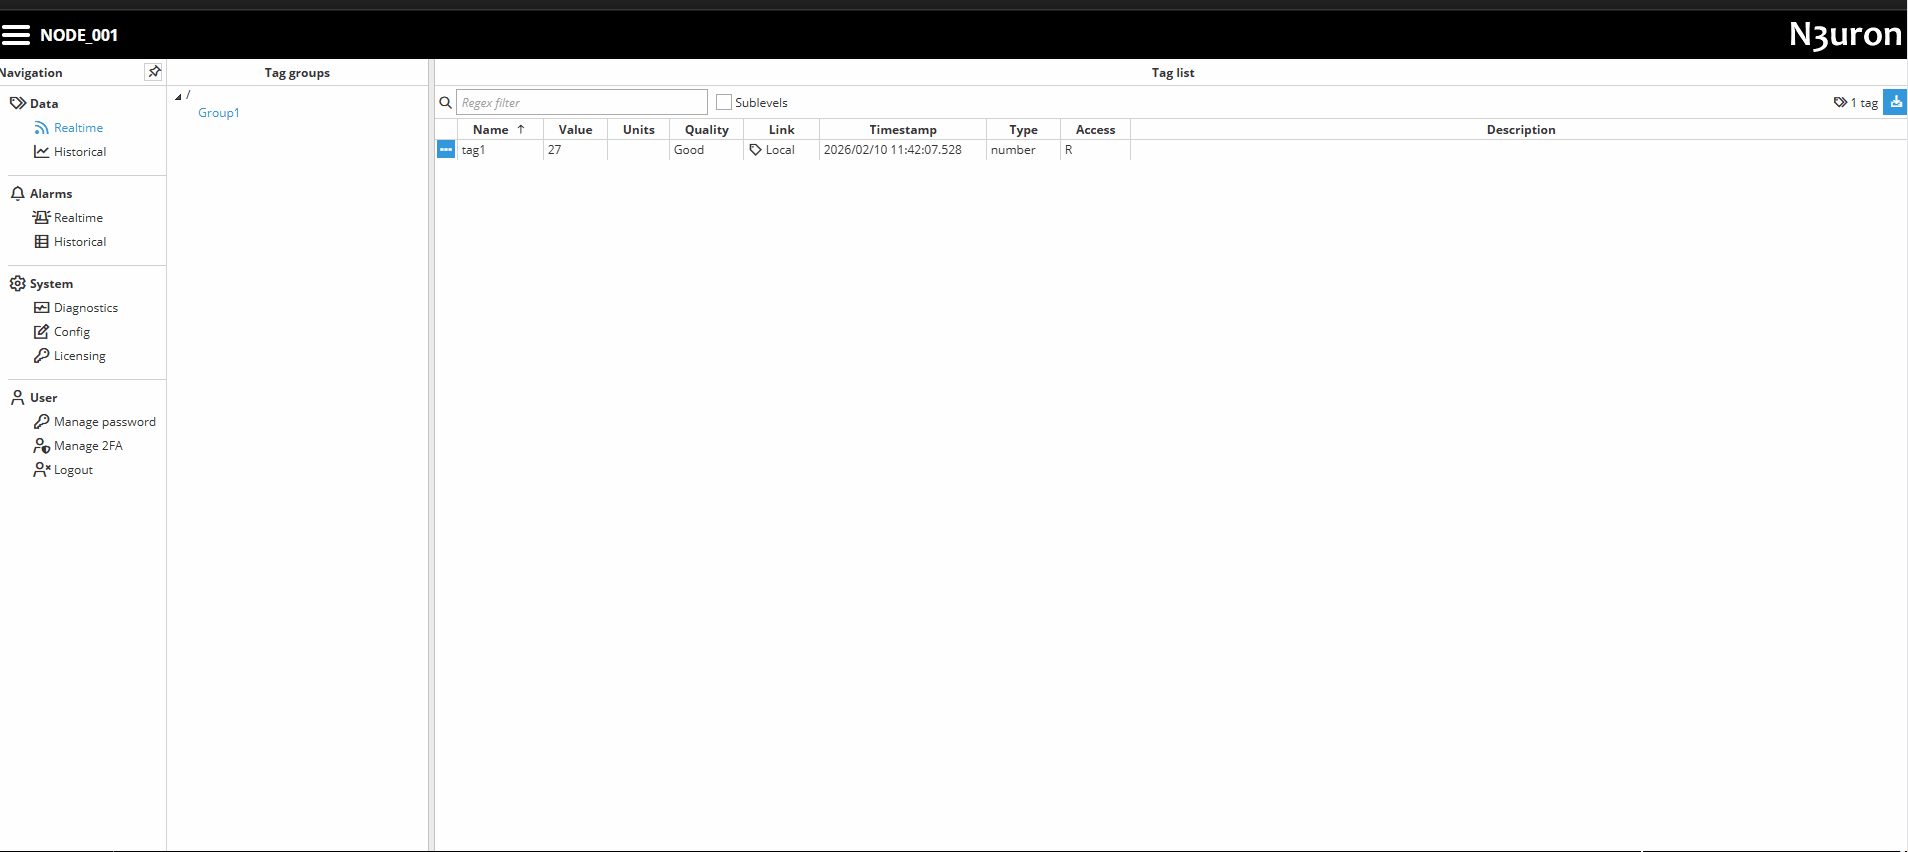Pin the Navigation panel

[x=154, y=72]
